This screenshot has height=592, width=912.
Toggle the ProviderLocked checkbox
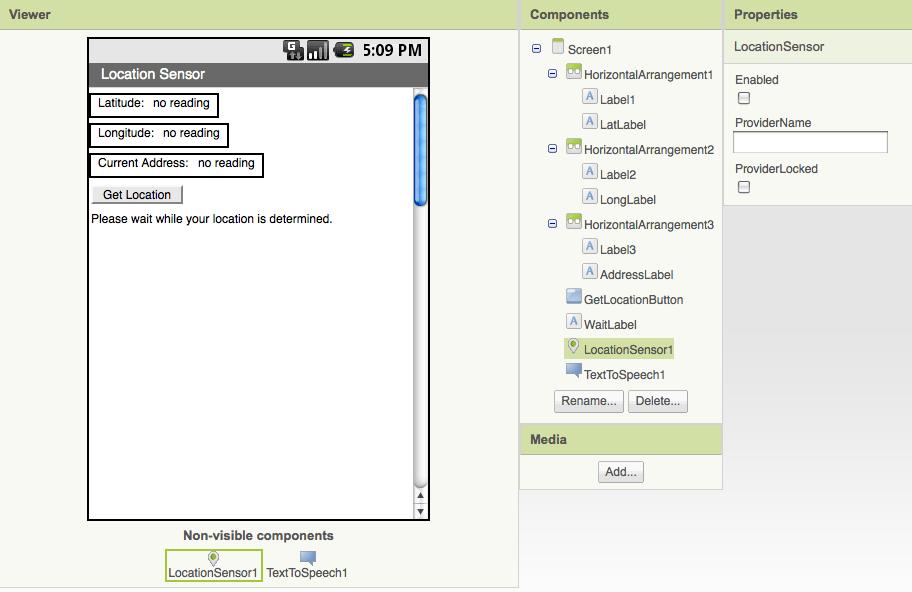tap(744, 186)
